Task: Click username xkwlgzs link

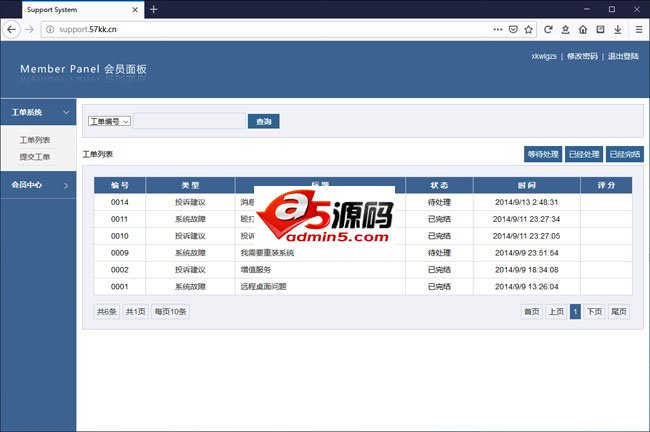Action: click(x=544, y=56)
